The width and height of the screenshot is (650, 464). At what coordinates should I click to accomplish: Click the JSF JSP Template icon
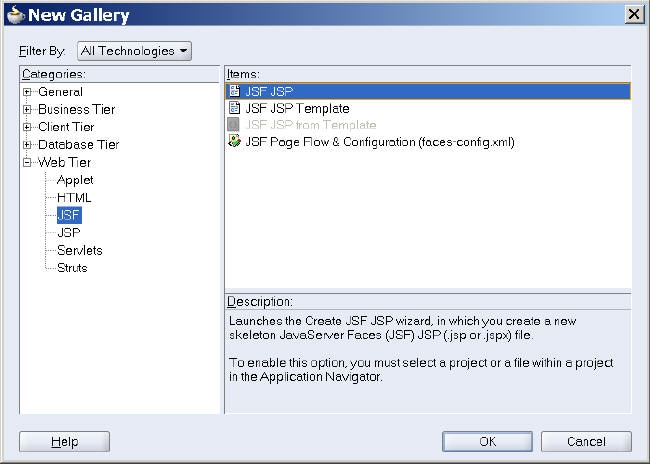click(234, 108)
